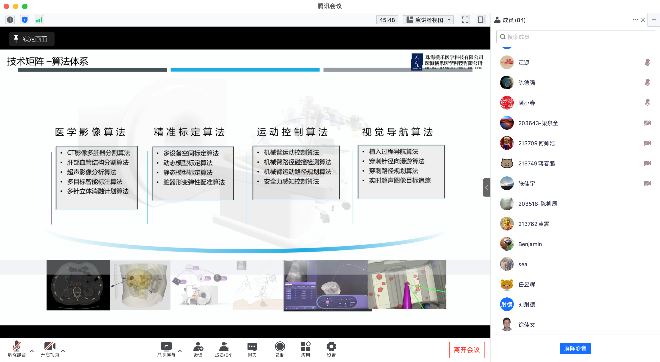This screenshot has width=660, height=362.
Task: Unmute the microphone in the bottom toolbar
Action: coord(16,349)
